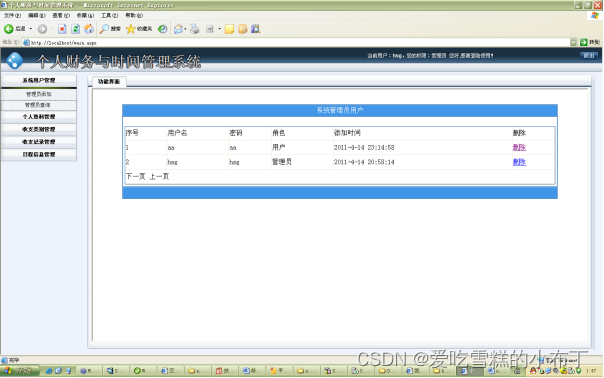Image resolution: width=604 pixels, height=378 pixels.
Task: Click the Stop loading icon
Action: [62, 29]
